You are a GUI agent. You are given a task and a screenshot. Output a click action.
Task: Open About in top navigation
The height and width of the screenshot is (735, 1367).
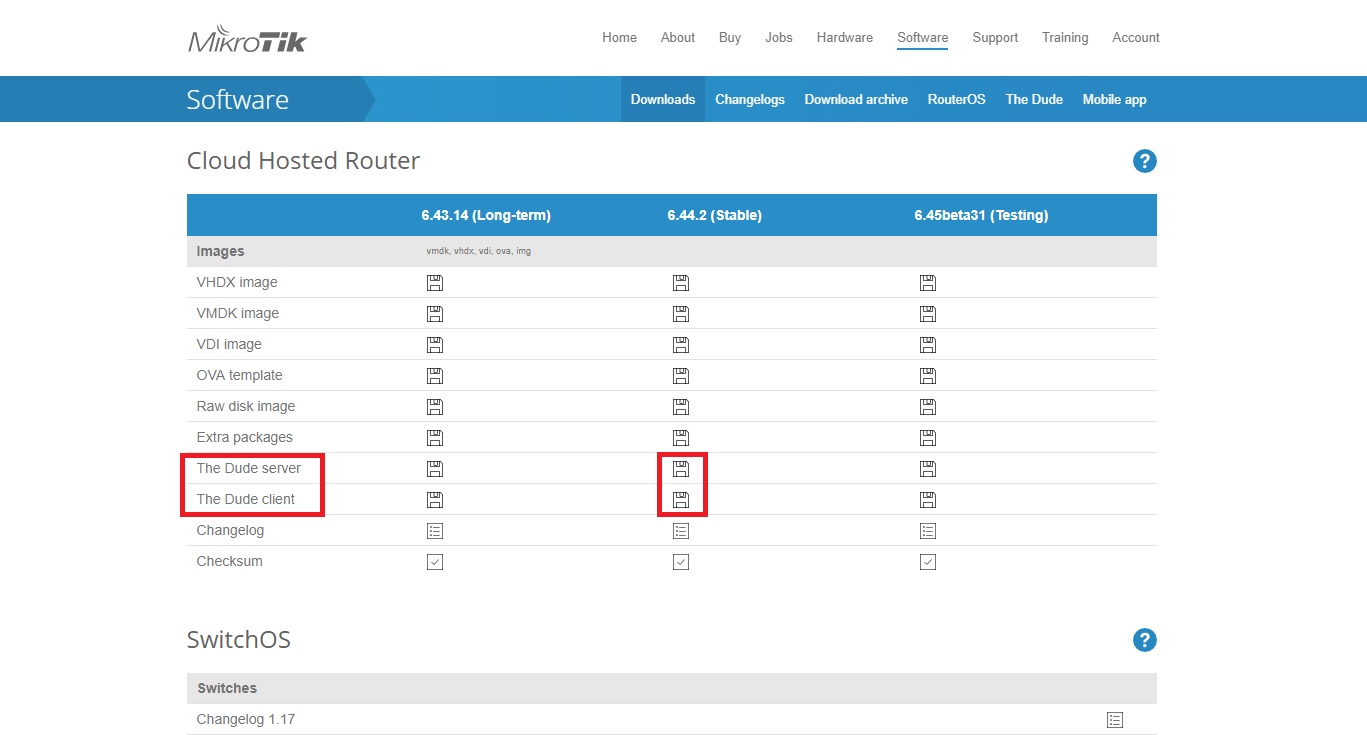pos(678,37)
